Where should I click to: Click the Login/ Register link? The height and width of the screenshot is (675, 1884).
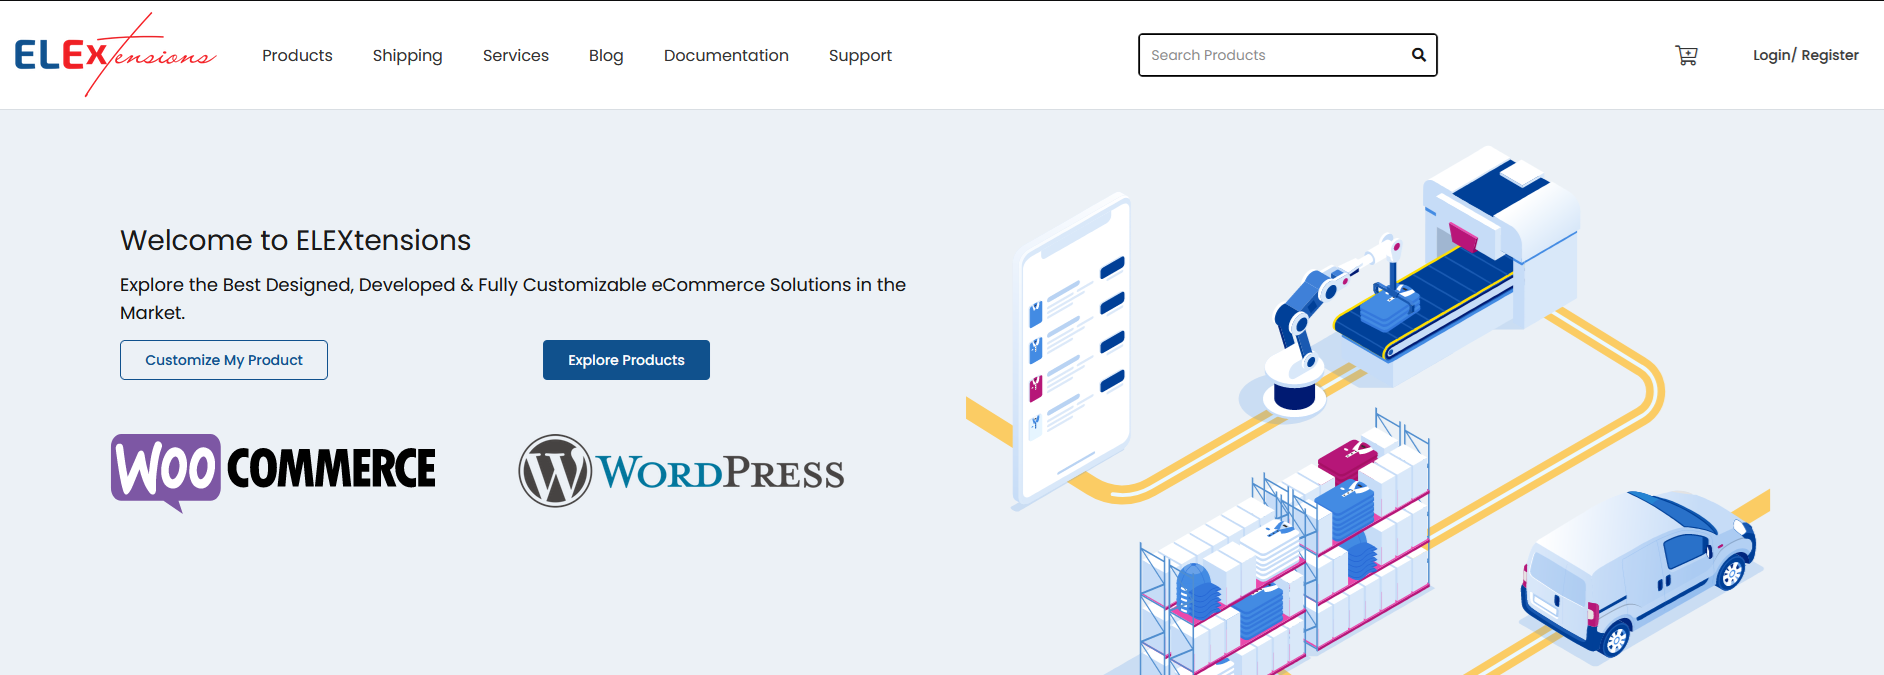[1805, 55]
